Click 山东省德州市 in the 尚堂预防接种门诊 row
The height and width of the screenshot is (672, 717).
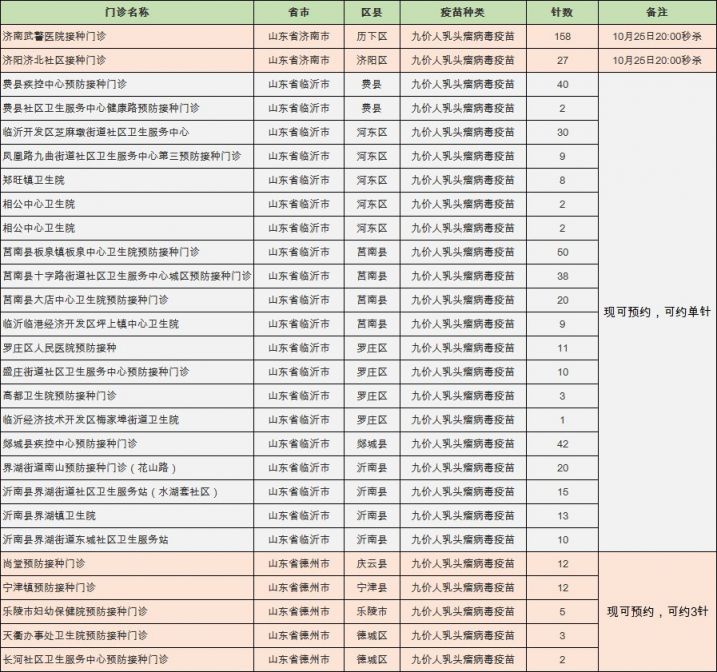click(299, 564)
